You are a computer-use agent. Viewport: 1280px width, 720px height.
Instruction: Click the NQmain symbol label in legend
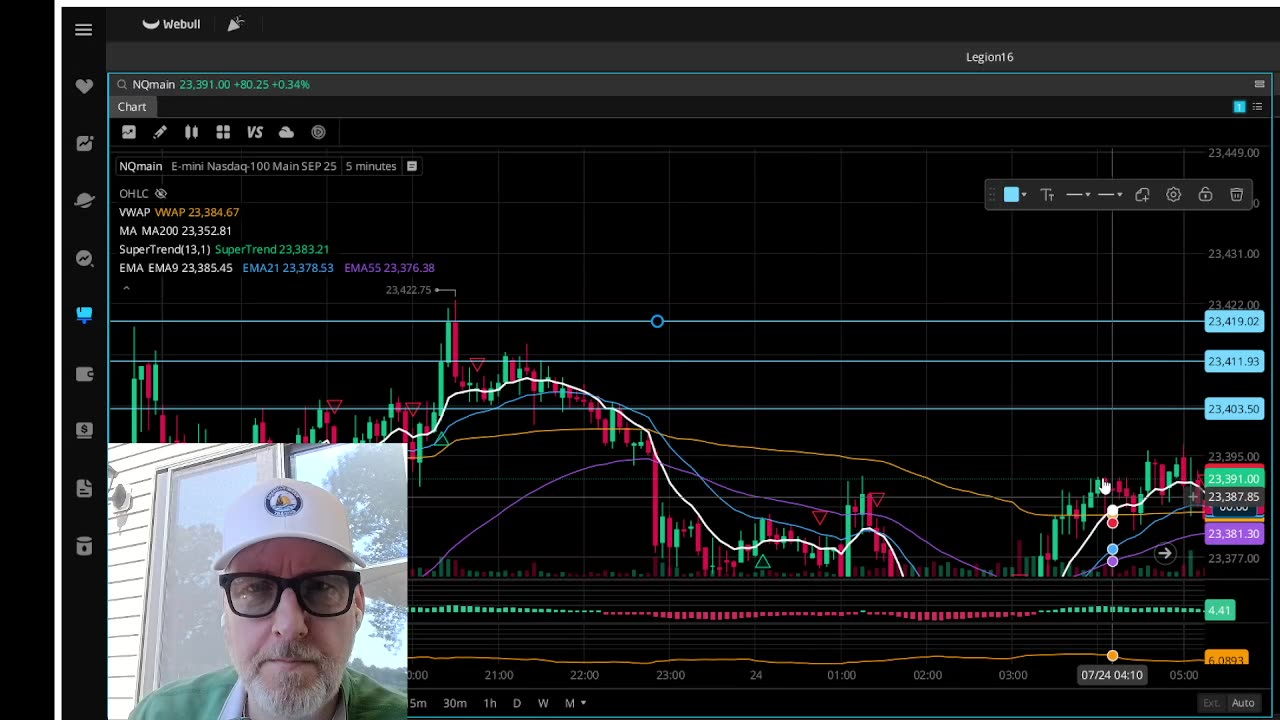pyautogui.click(x=140, y=166)
